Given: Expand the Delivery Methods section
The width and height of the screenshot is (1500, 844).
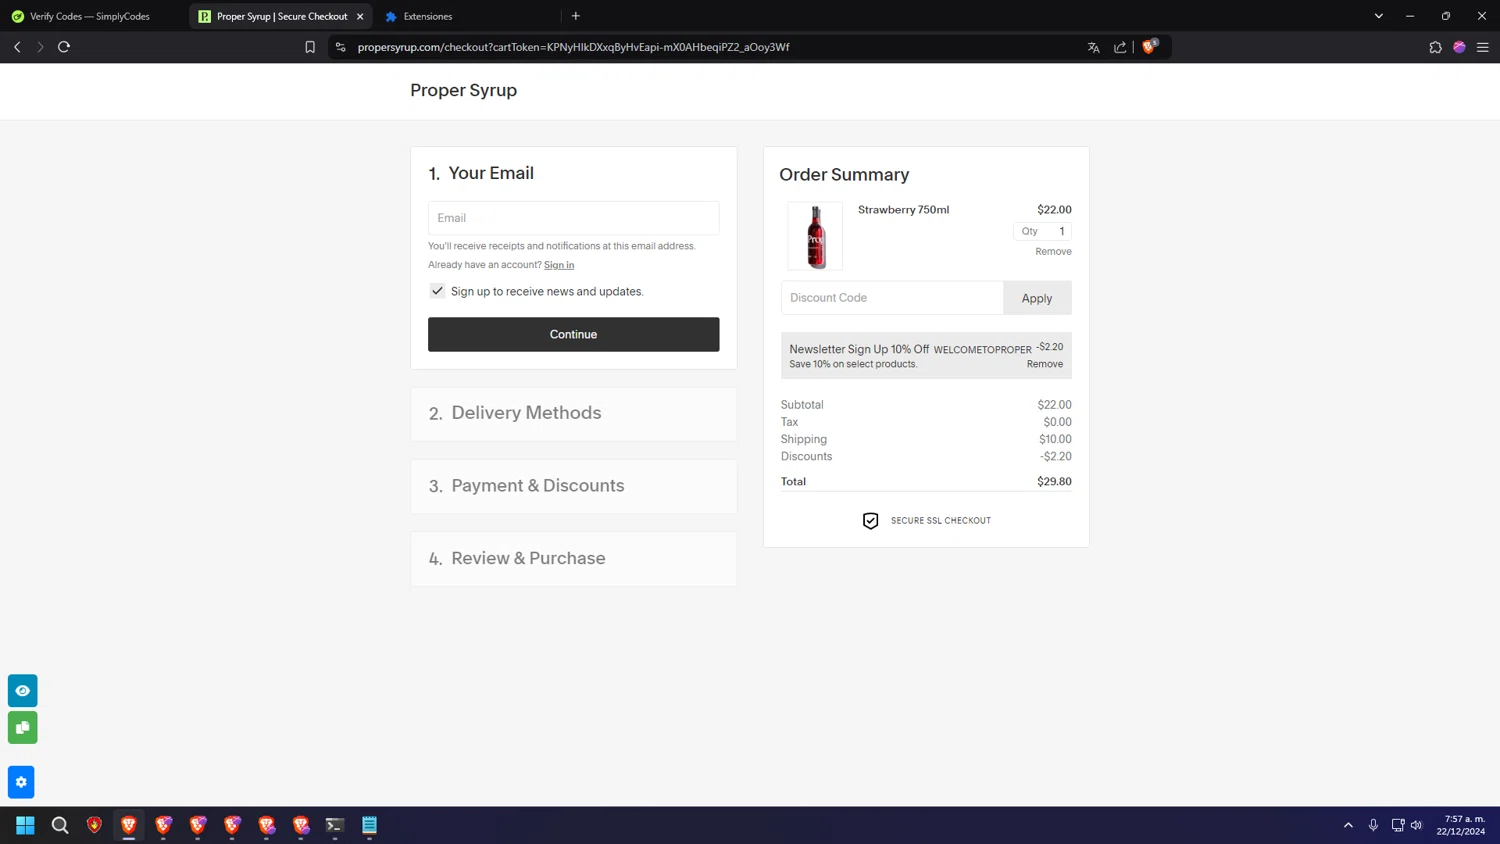Looking at the screenshot, I should tap(573, 413).
